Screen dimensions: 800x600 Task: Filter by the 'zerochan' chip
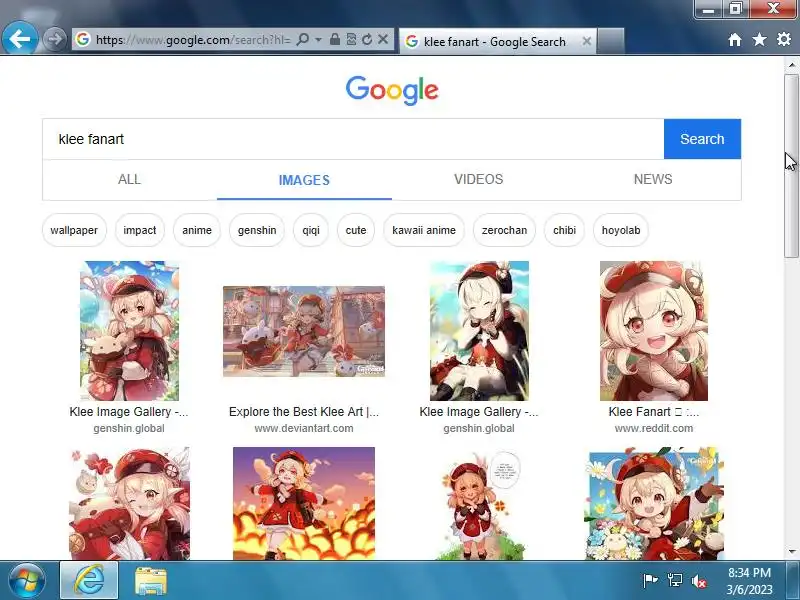click(504, 230)
